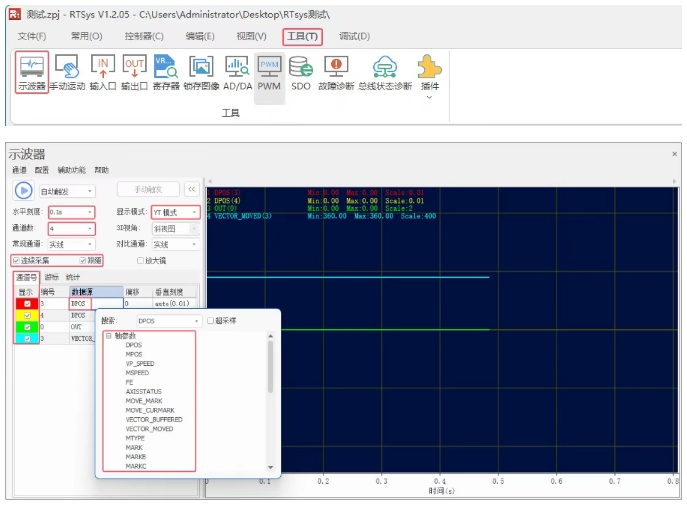Switch to the 游标 cursor tab
Screen dimensions: 687x505
[52, 277]
